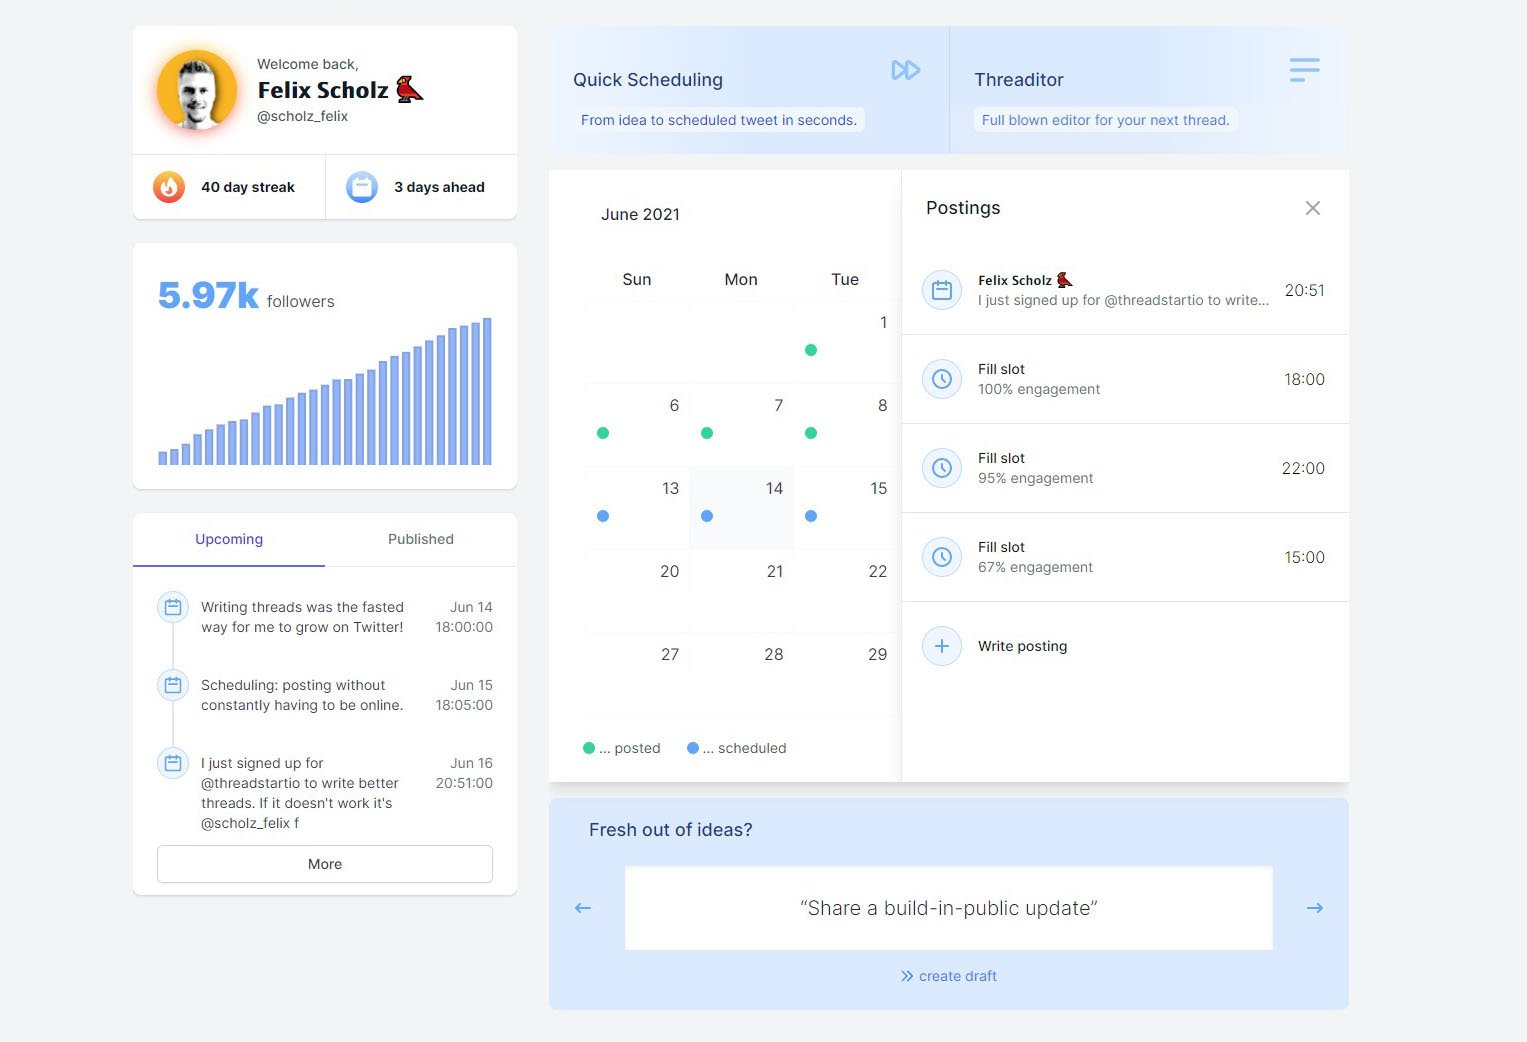Open Quick Scheduling via the fast-forward icon
This screenshot has width=1527, height=1042.
tap(906, 70)
